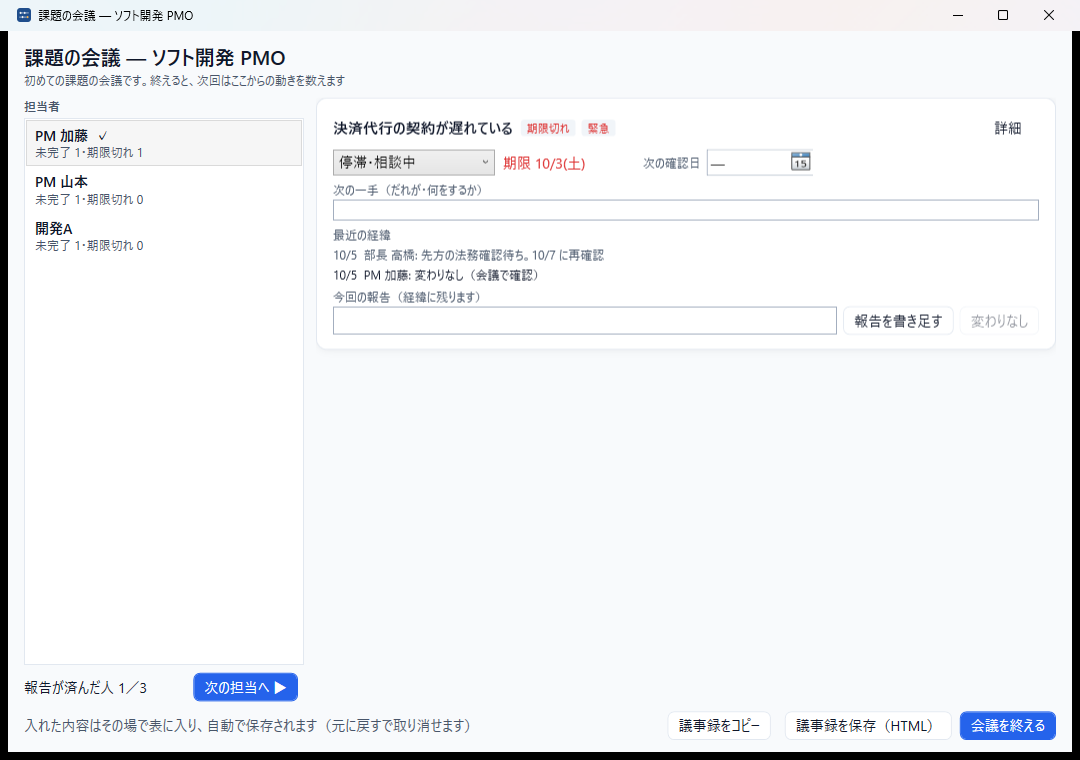1080x760 pixels.
Task: Click the 担当者 list header
Action: pos(42,106)
